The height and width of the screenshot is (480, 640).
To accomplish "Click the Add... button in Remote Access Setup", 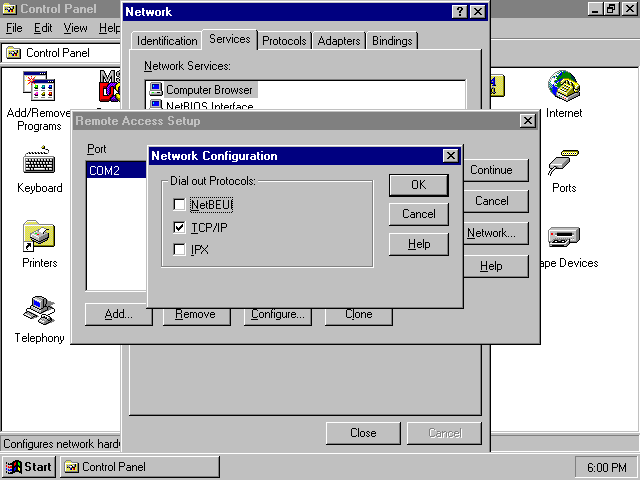I will pyautogui.click(x=118, y=314).
